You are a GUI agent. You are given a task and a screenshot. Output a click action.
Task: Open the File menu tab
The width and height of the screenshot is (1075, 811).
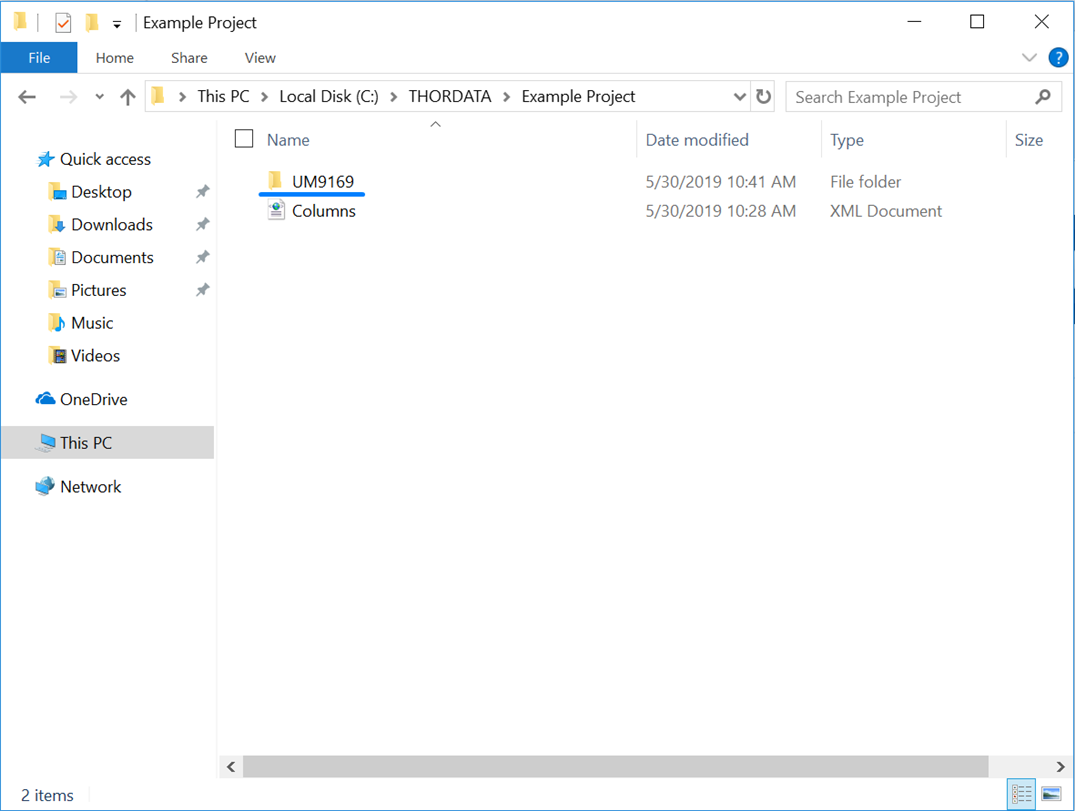tap(39, 58)
